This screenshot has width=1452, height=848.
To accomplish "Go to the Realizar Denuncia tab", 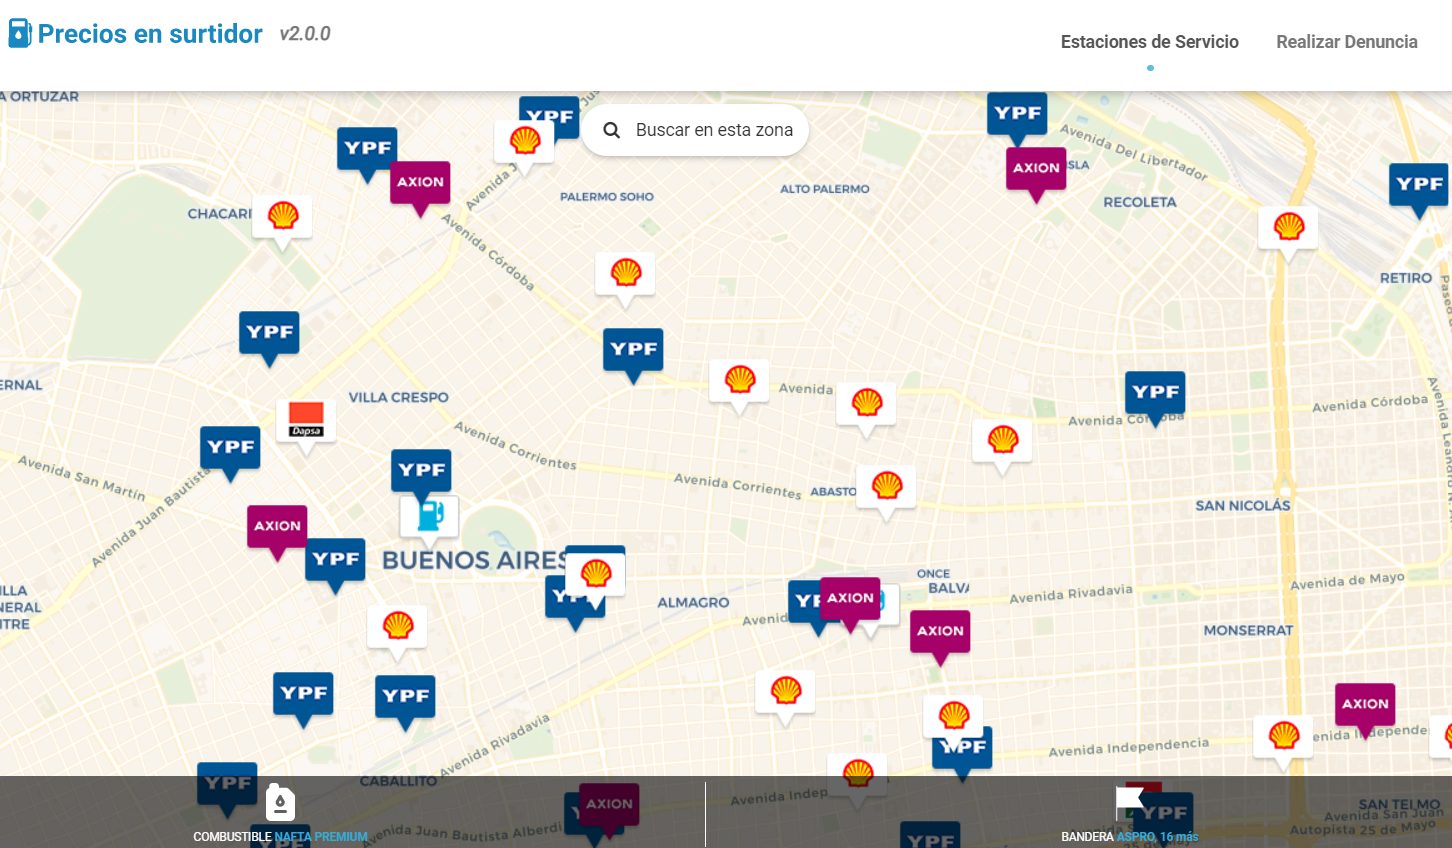I will pos(1347,42).
